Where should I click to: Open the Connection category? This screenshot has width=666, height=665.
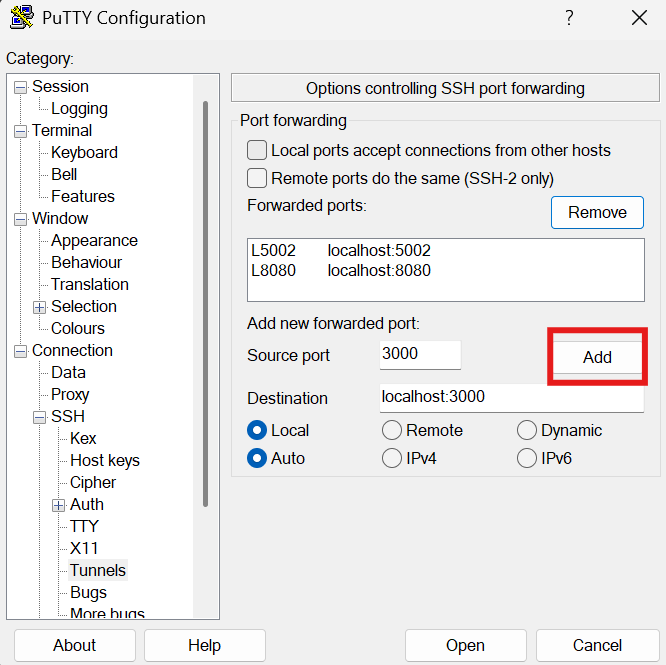pyautogui.click(x=72, y=351)
